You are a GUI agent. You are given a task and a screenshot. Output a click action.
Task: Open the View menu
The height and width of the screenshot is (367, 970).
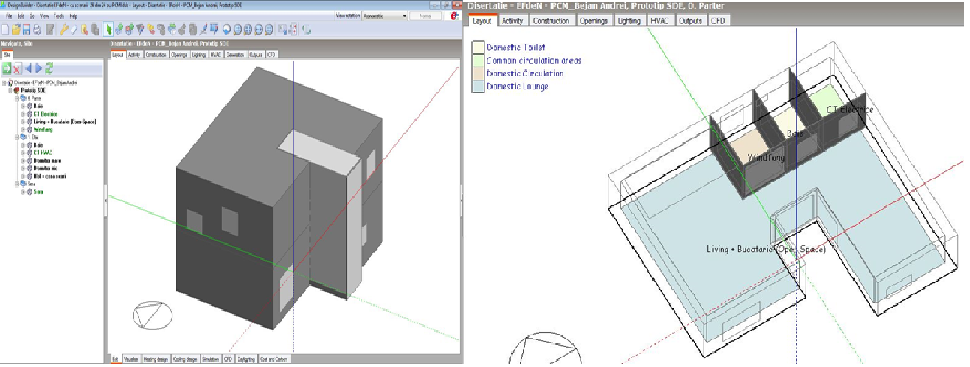tap(45, 16)
